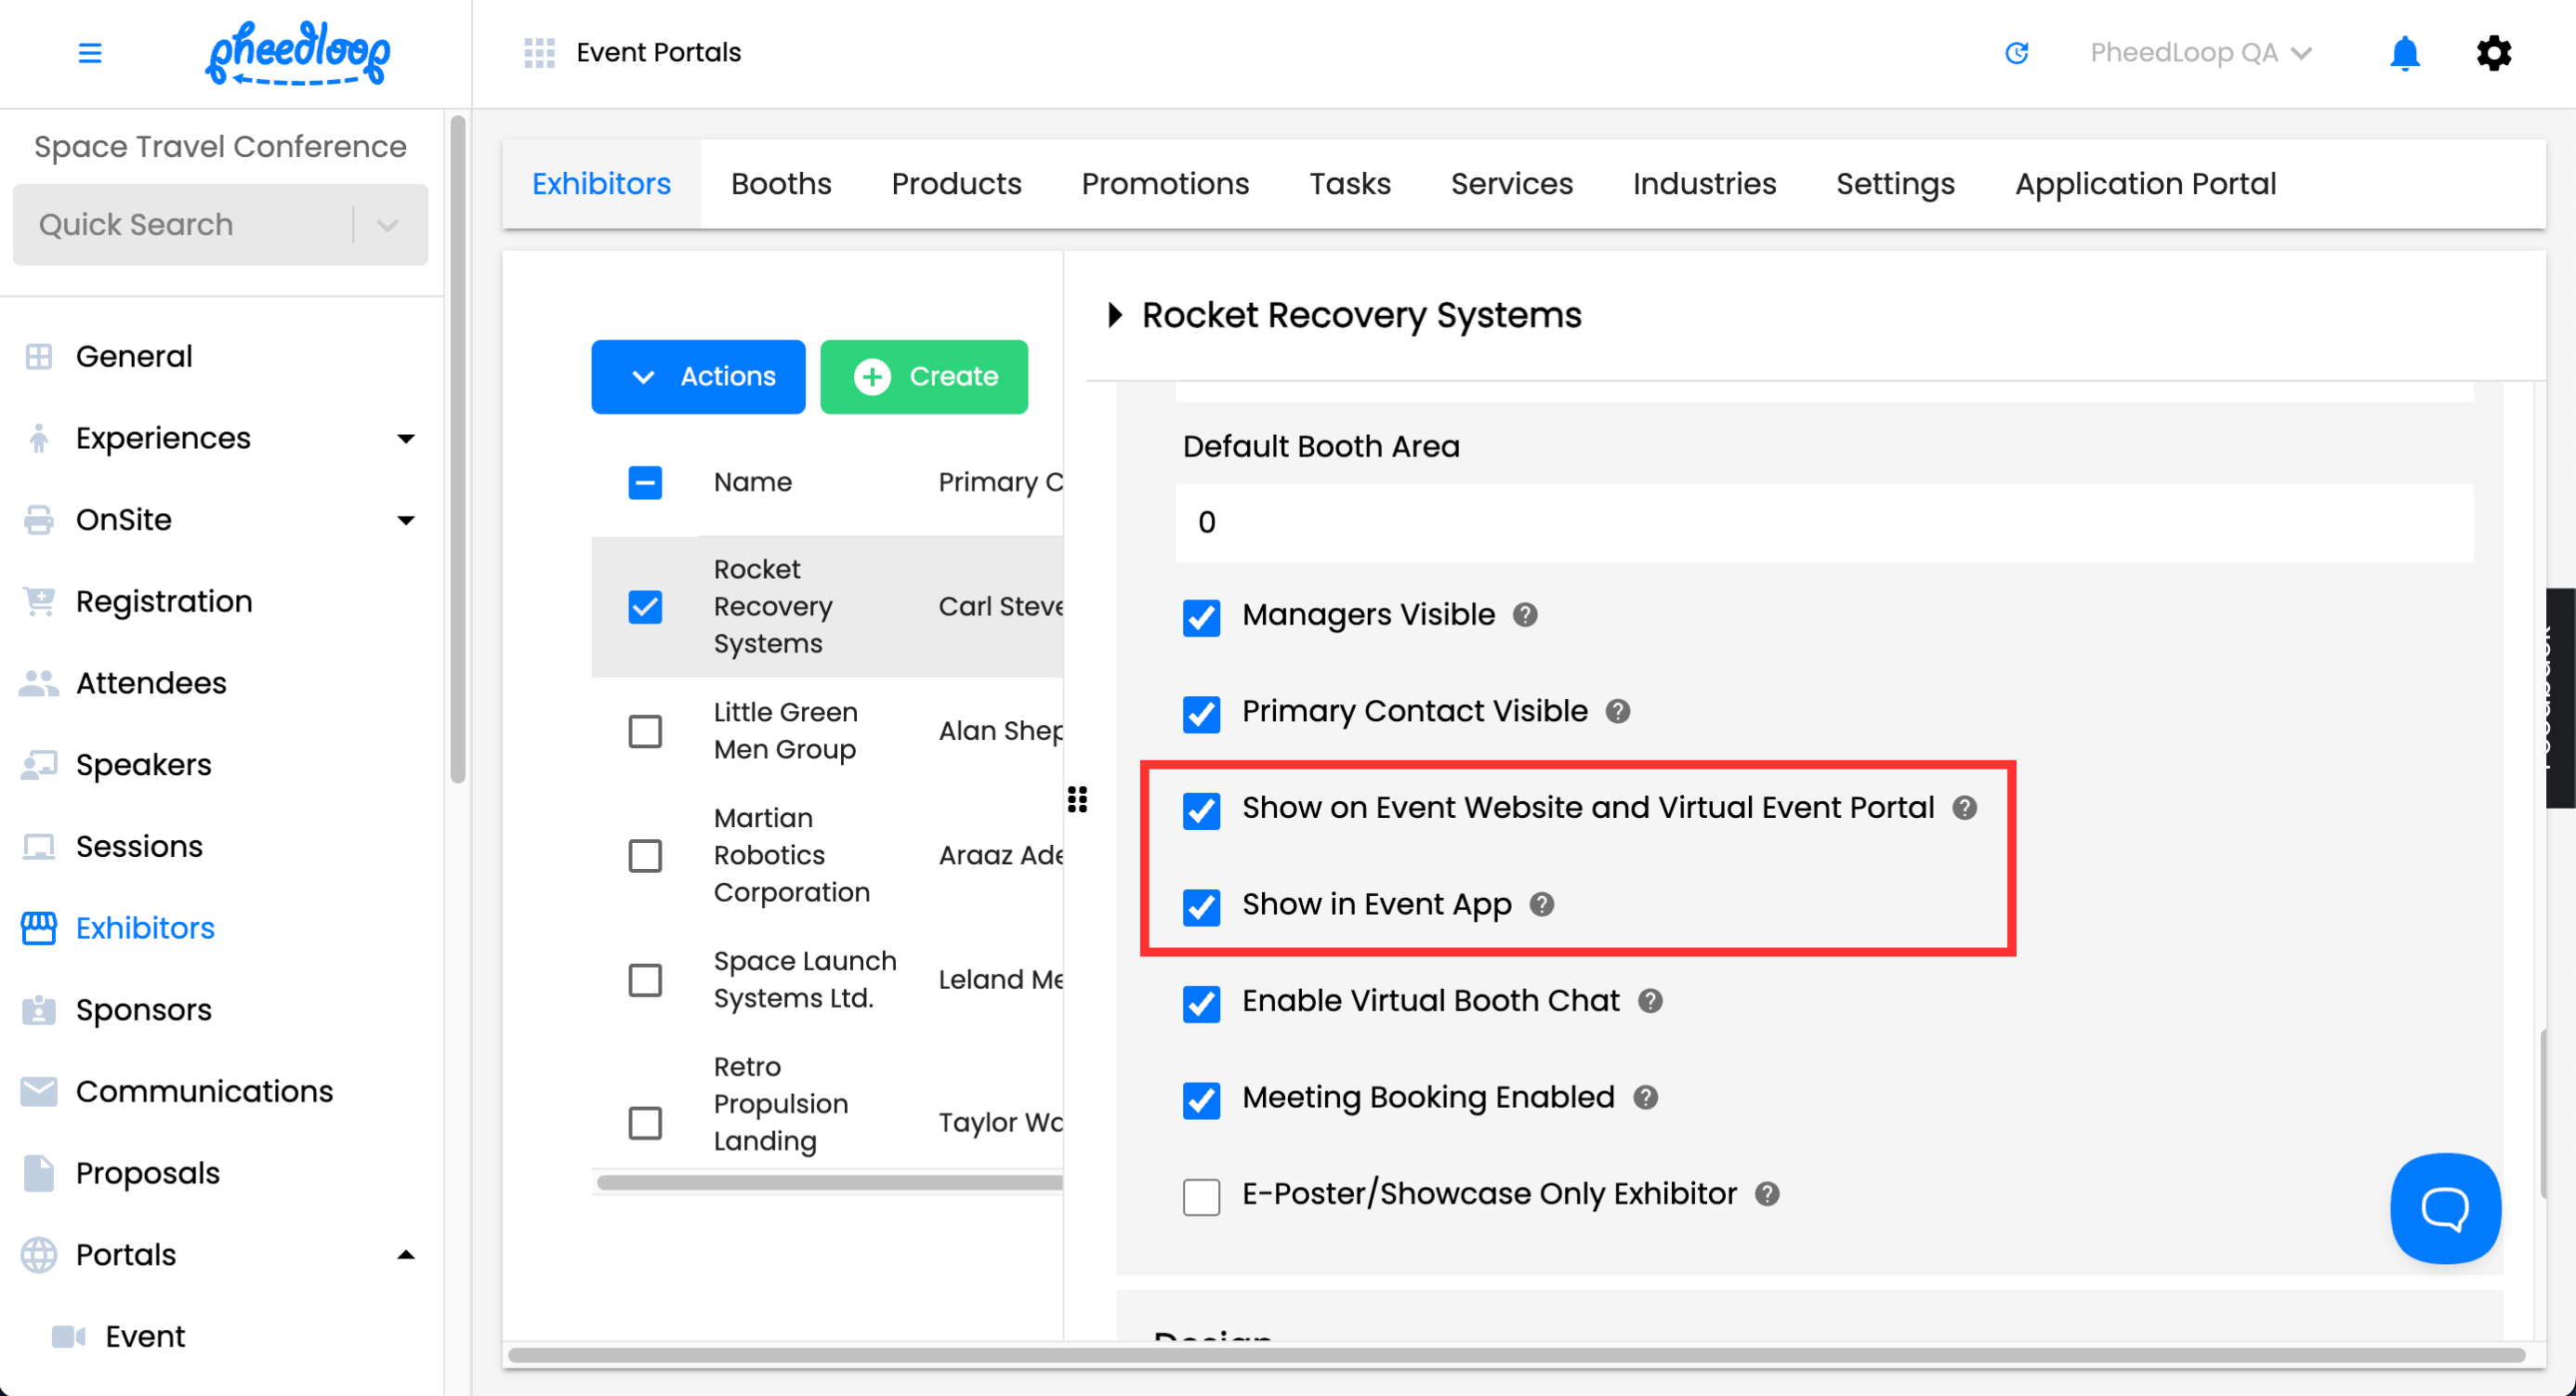Click the Registration cart icon
This screenshot has width=2576, height=1396.
39,602
